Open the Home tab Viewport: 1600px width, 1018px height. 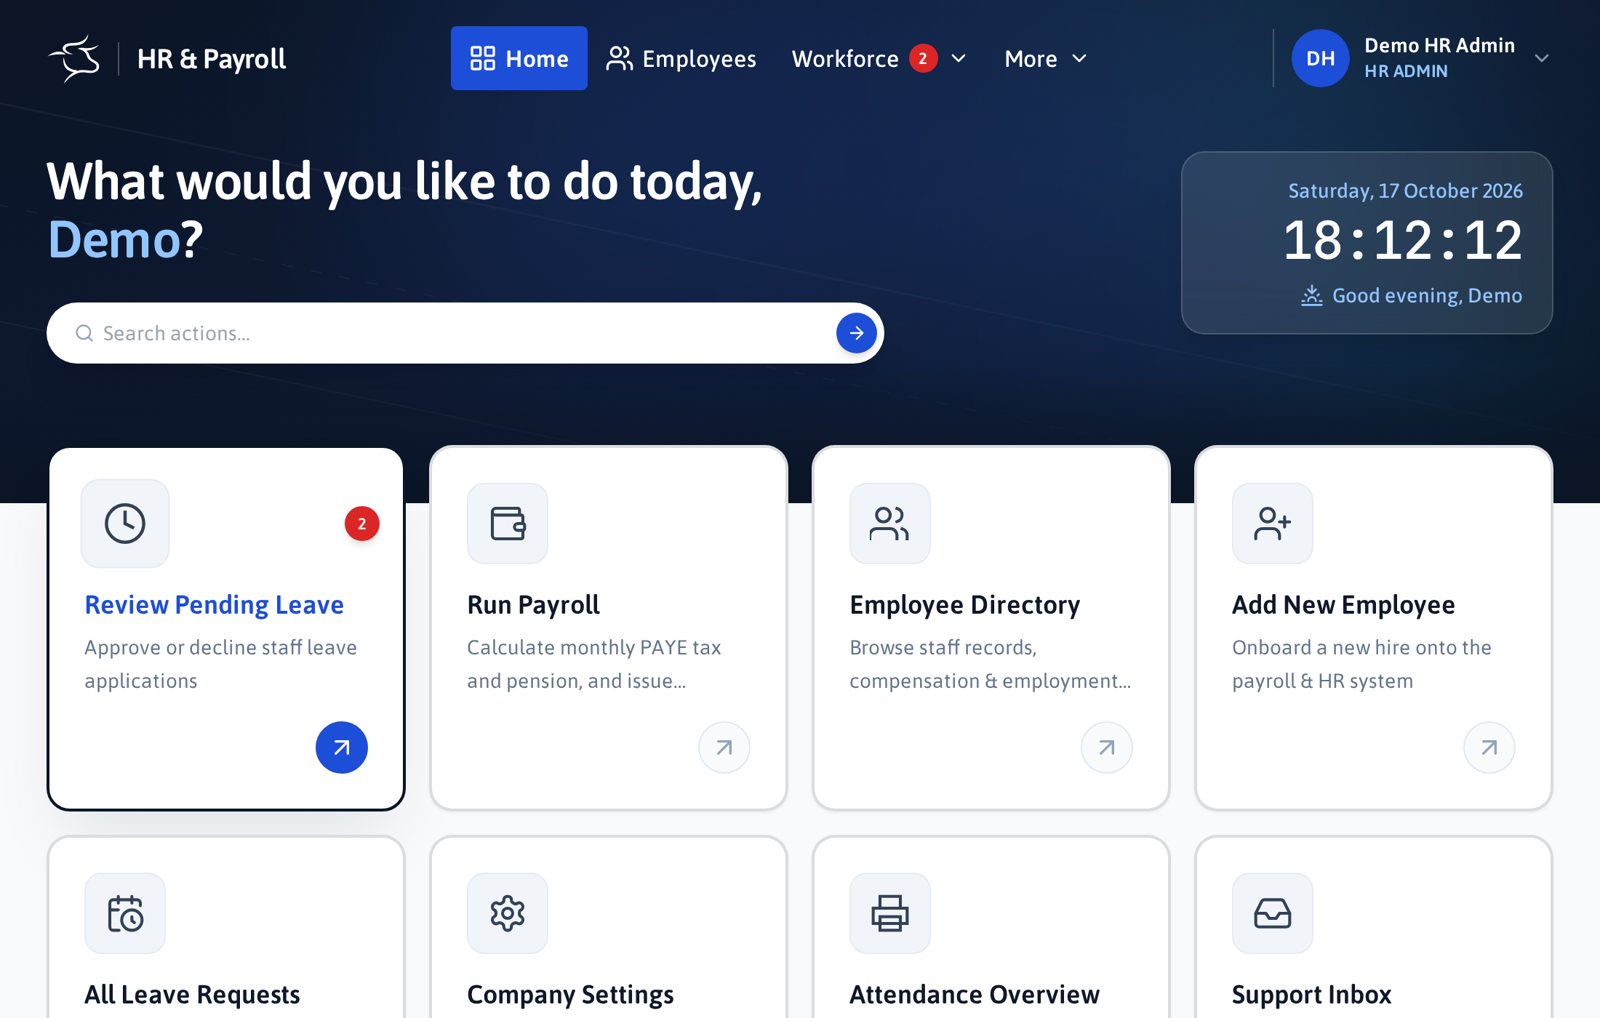pos(519,58)
